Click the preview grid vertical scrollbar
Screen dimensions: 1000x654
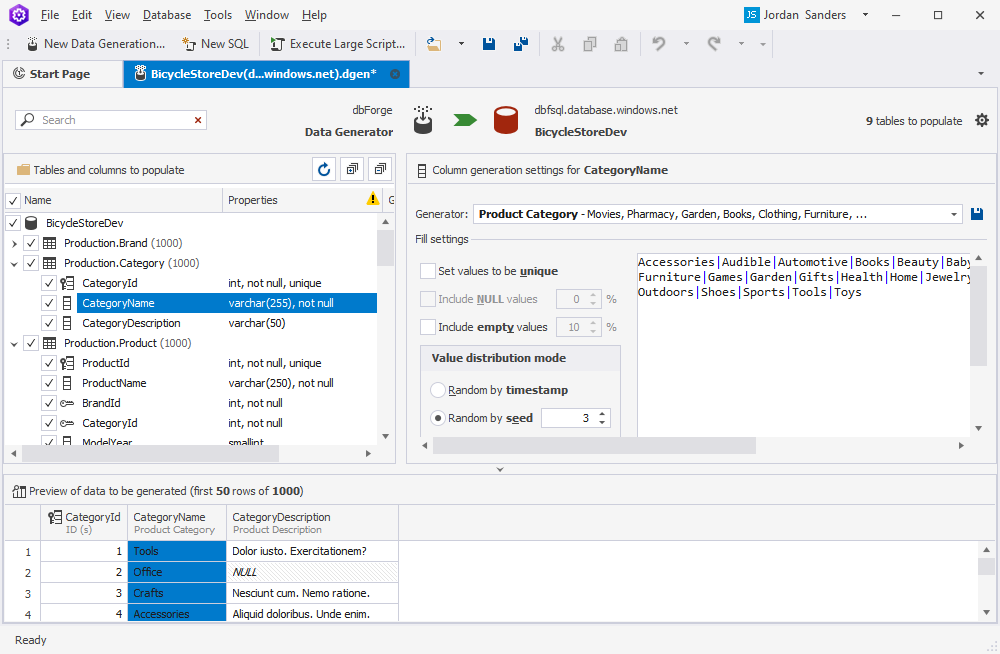(x=987, y=566)
